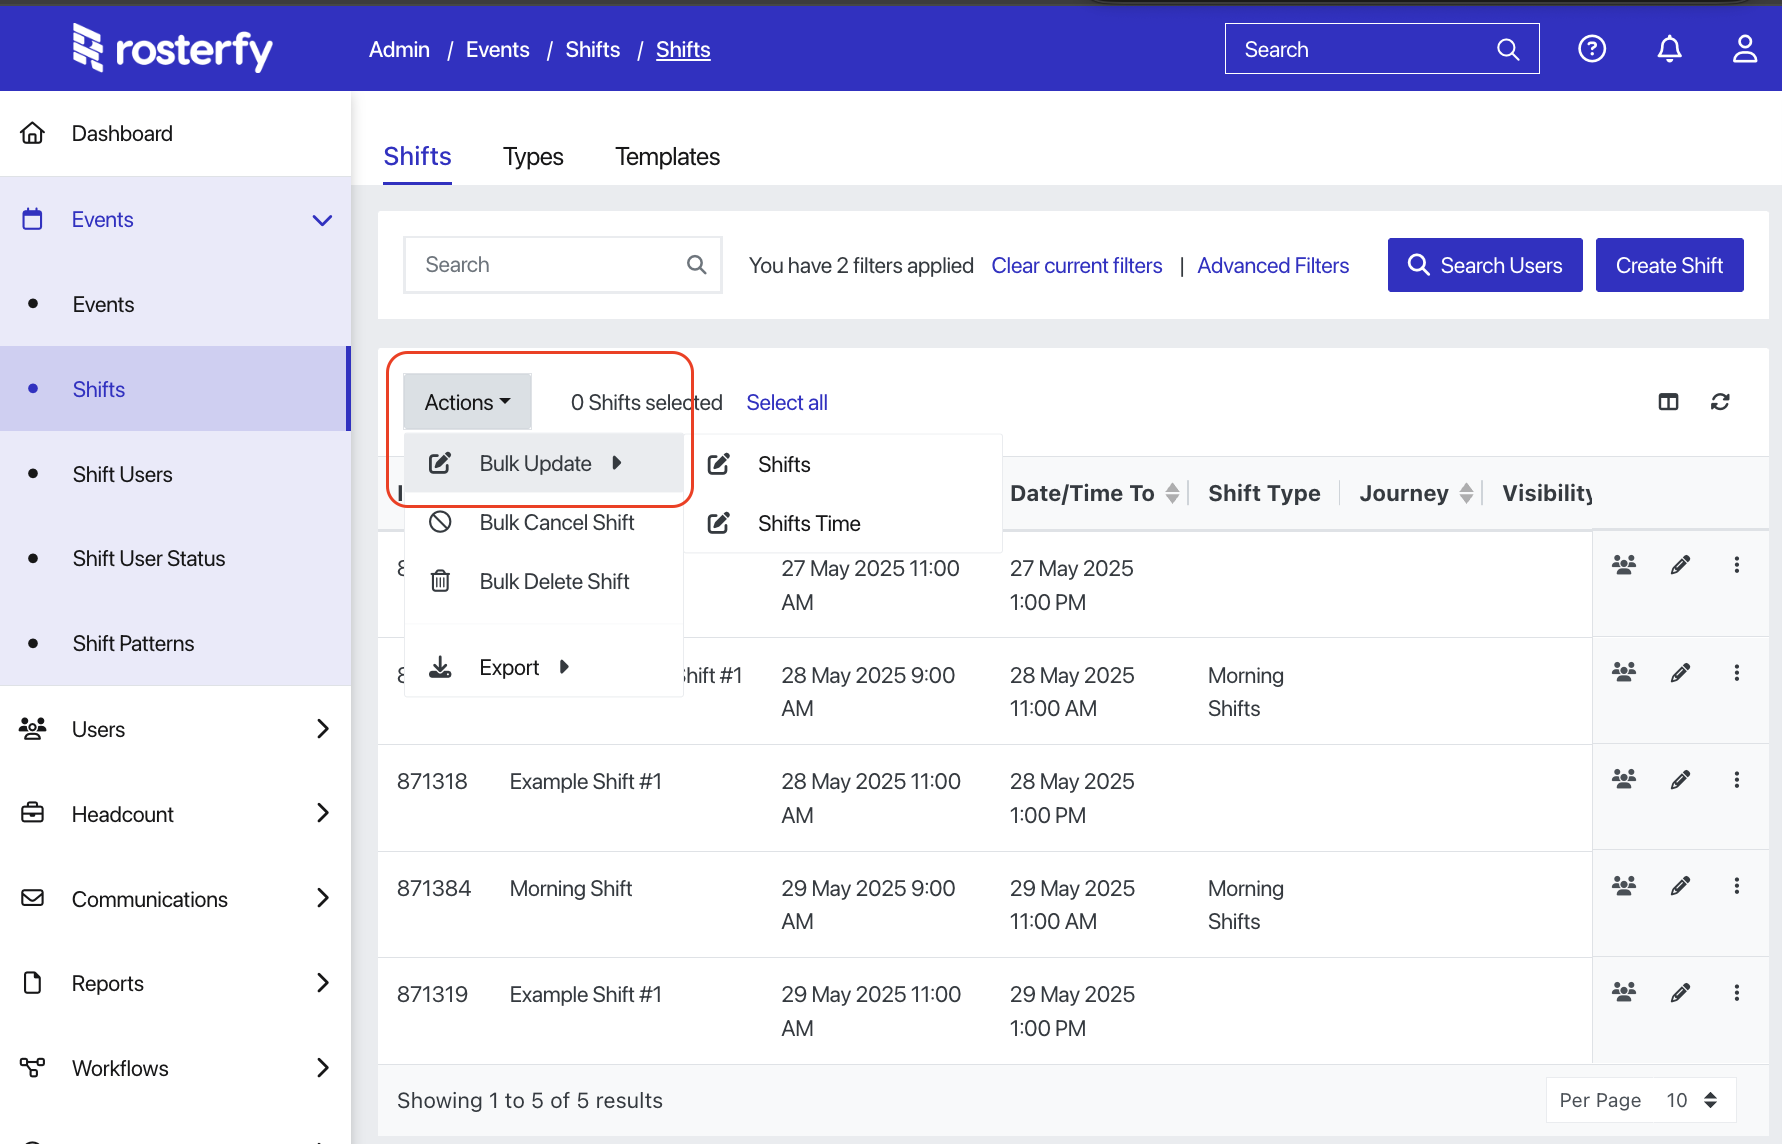Click magnifier icon in top search bar

(x=1508, y=49)
